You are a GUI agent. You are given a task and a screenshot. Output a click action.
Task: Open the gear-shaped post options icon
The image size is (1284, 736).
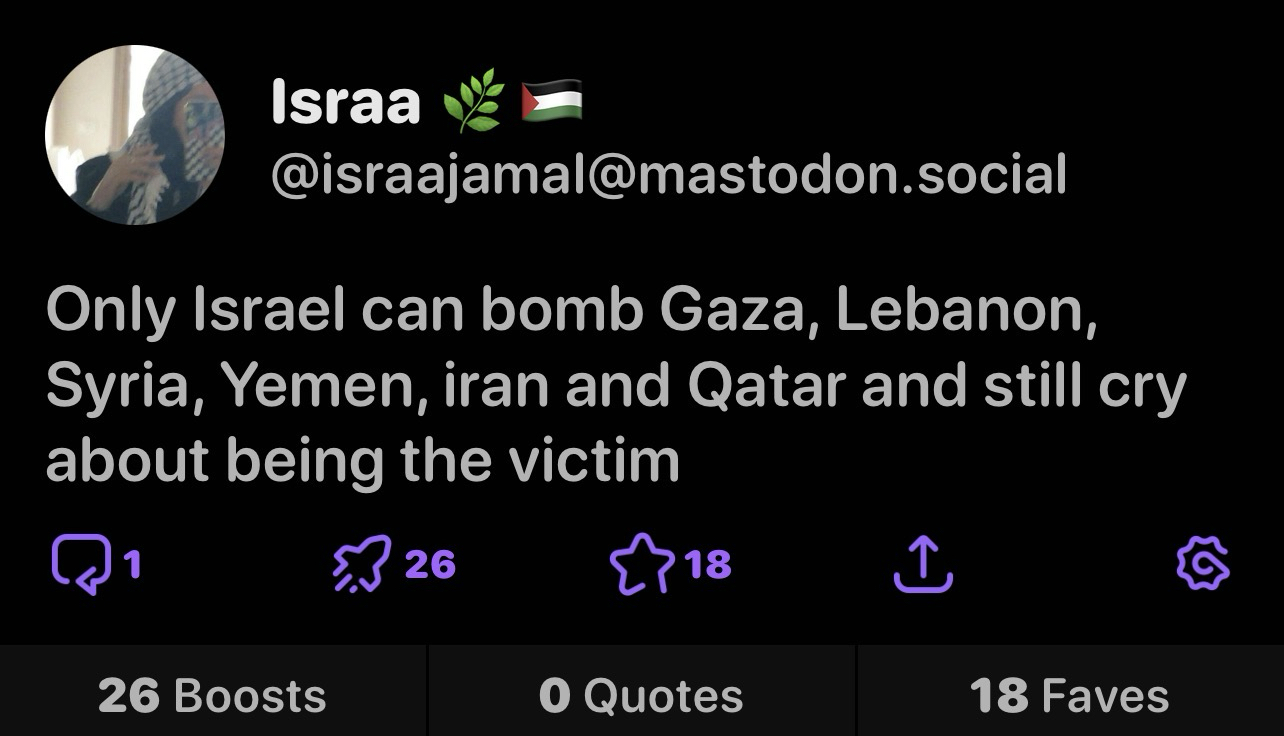pyautogui.click(x=1202, y=565)
